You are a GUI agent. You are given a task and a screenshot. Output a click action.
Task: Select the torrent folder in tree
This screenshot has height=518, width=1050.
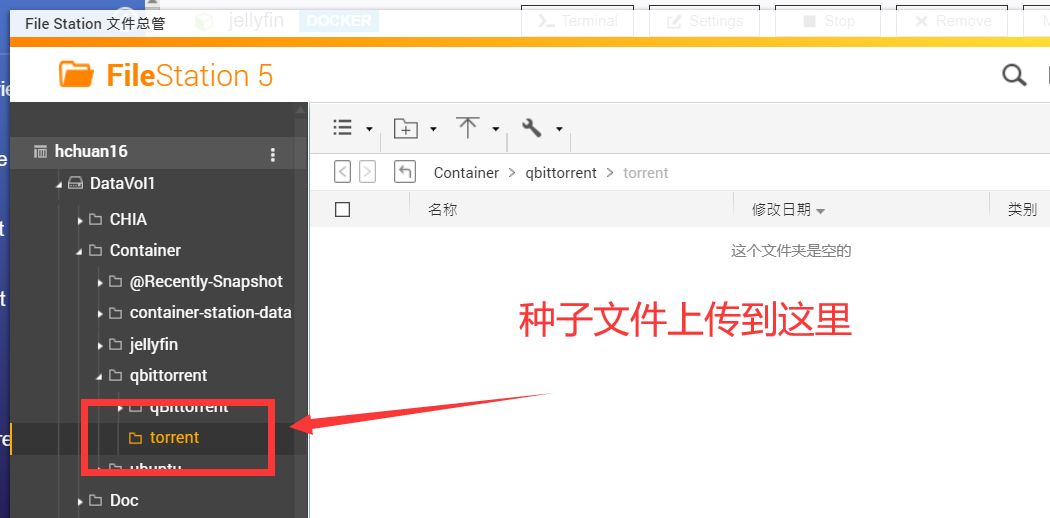pos(174,438)
